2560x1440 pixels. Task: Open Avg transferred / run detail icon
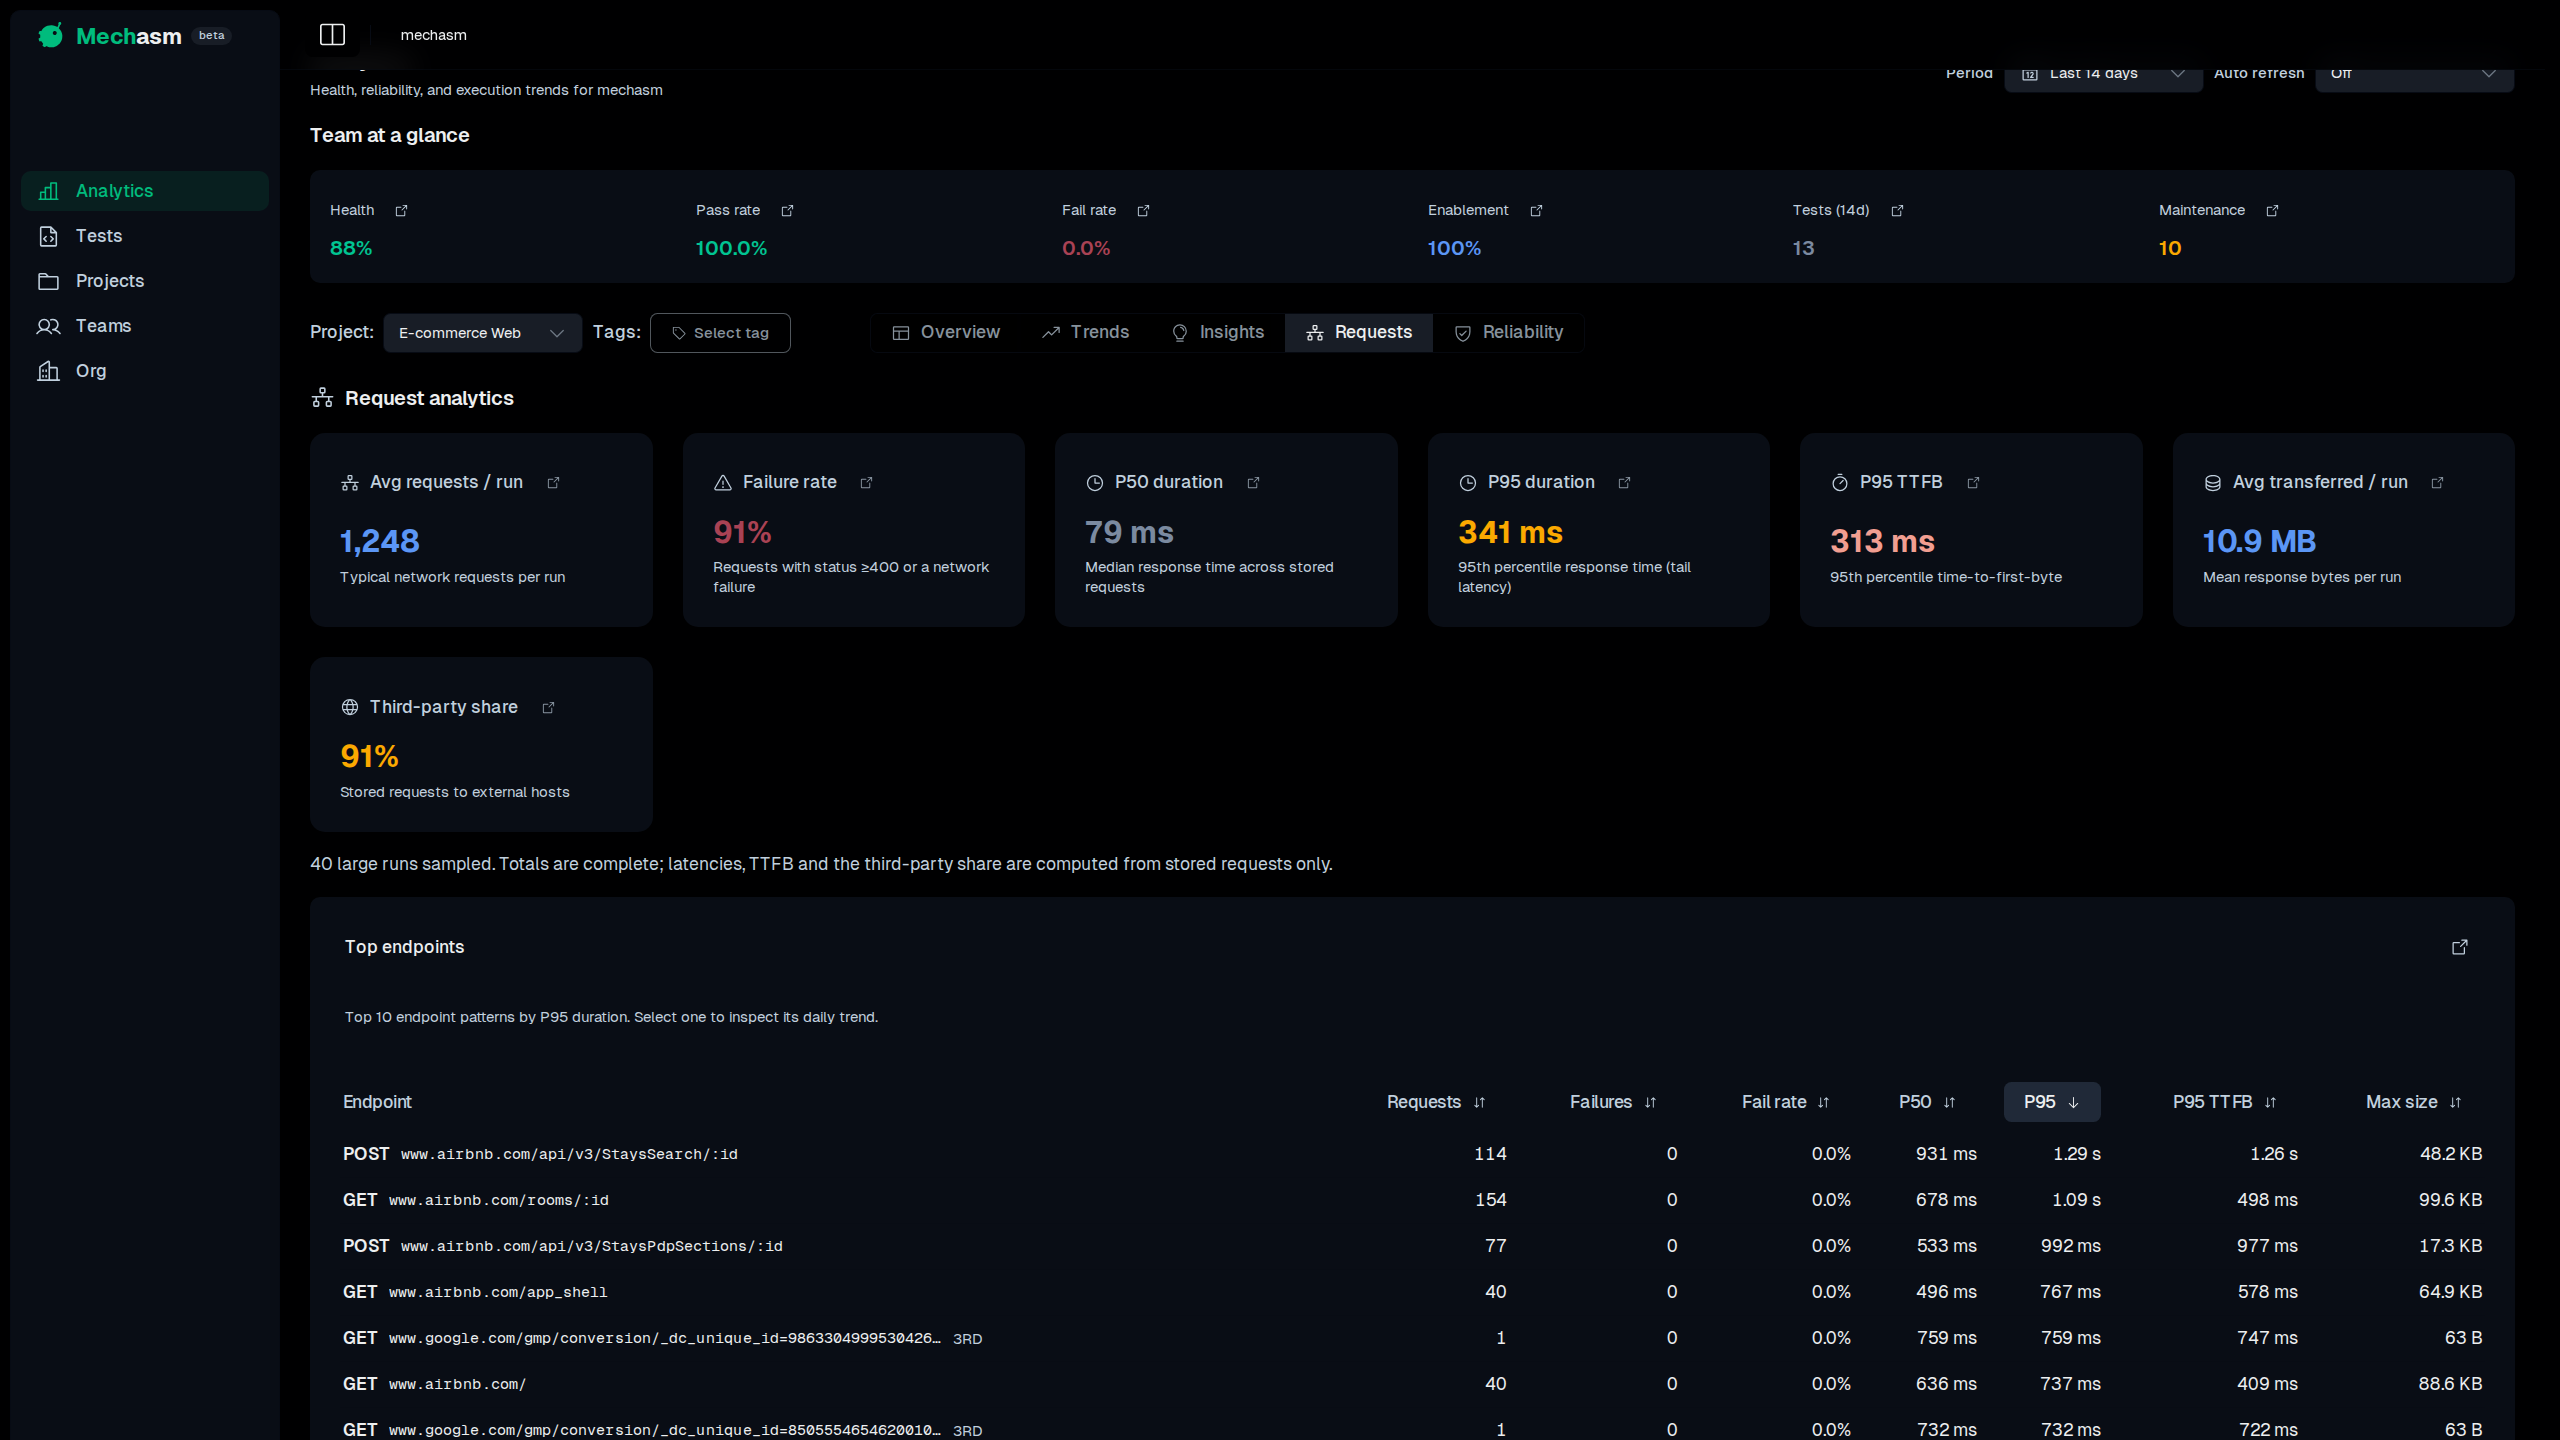point(2437,483)
